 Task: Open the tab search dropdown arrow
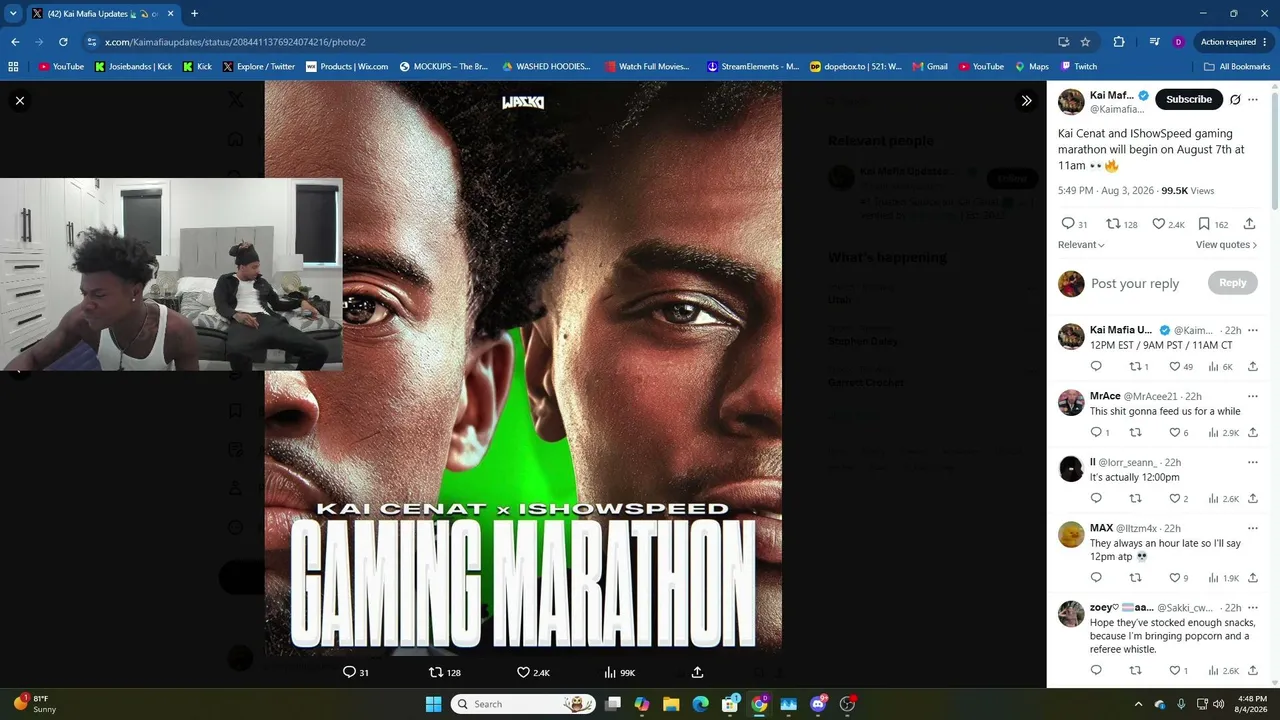13,14
